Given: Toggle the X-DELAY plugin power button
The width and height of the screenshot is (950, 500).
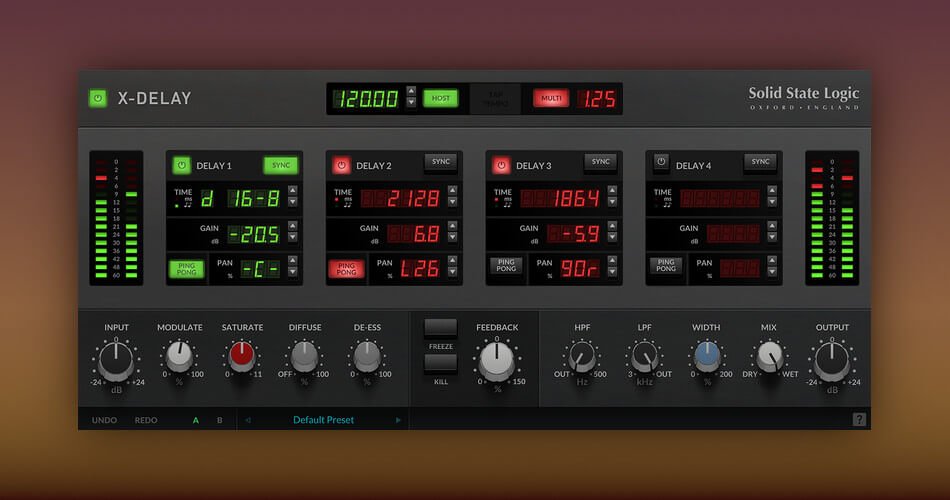Looking at the screenshot, I should coord(98,98).
